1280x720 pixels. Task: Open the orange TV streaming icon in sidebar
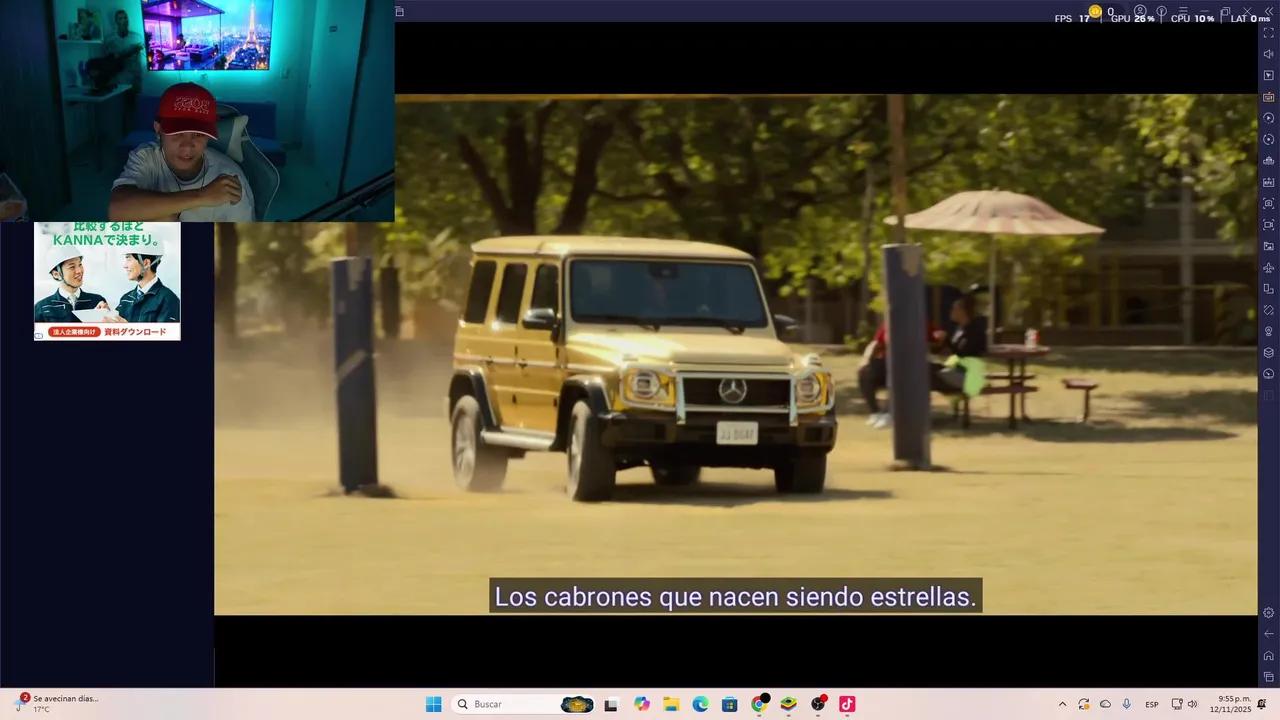click(x=1268, y=97)
